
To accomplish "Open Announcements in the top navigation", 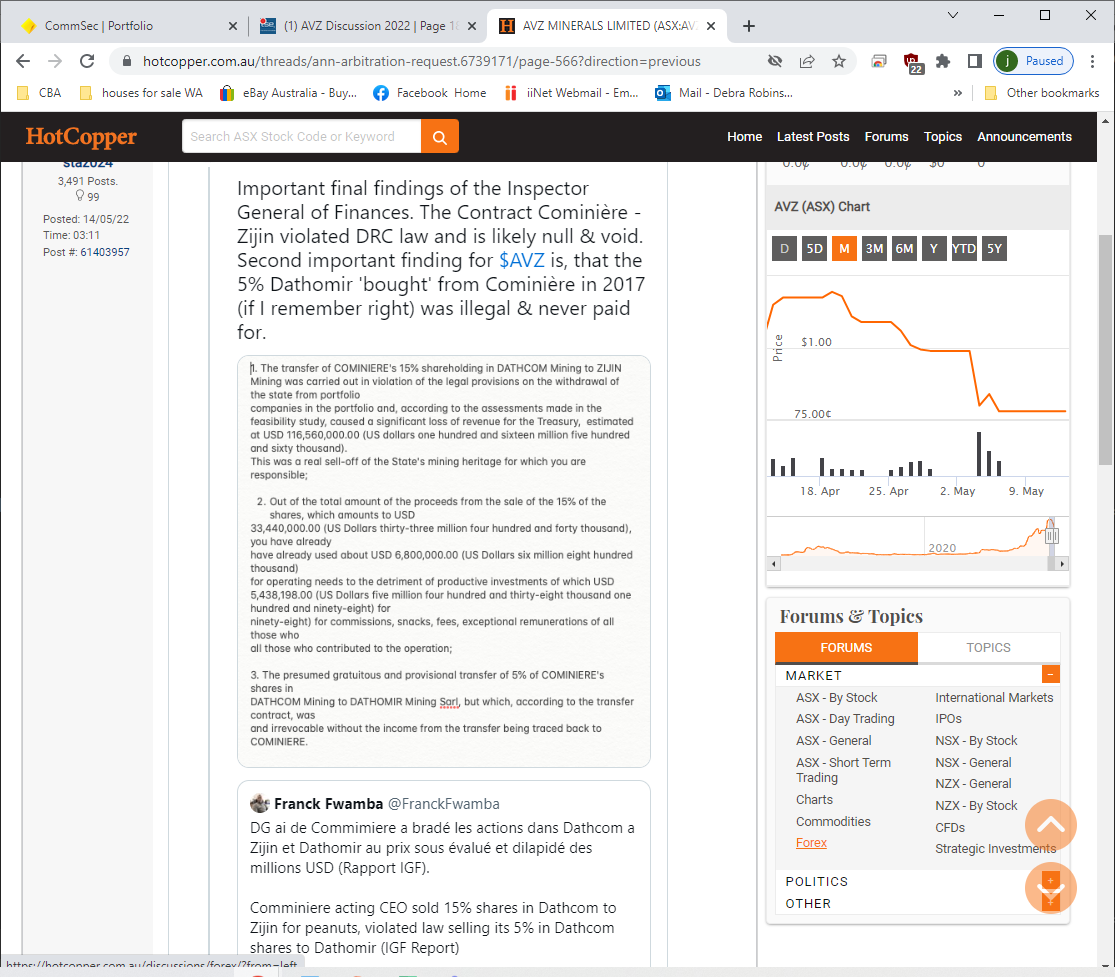I will (x=1024, y=137).
